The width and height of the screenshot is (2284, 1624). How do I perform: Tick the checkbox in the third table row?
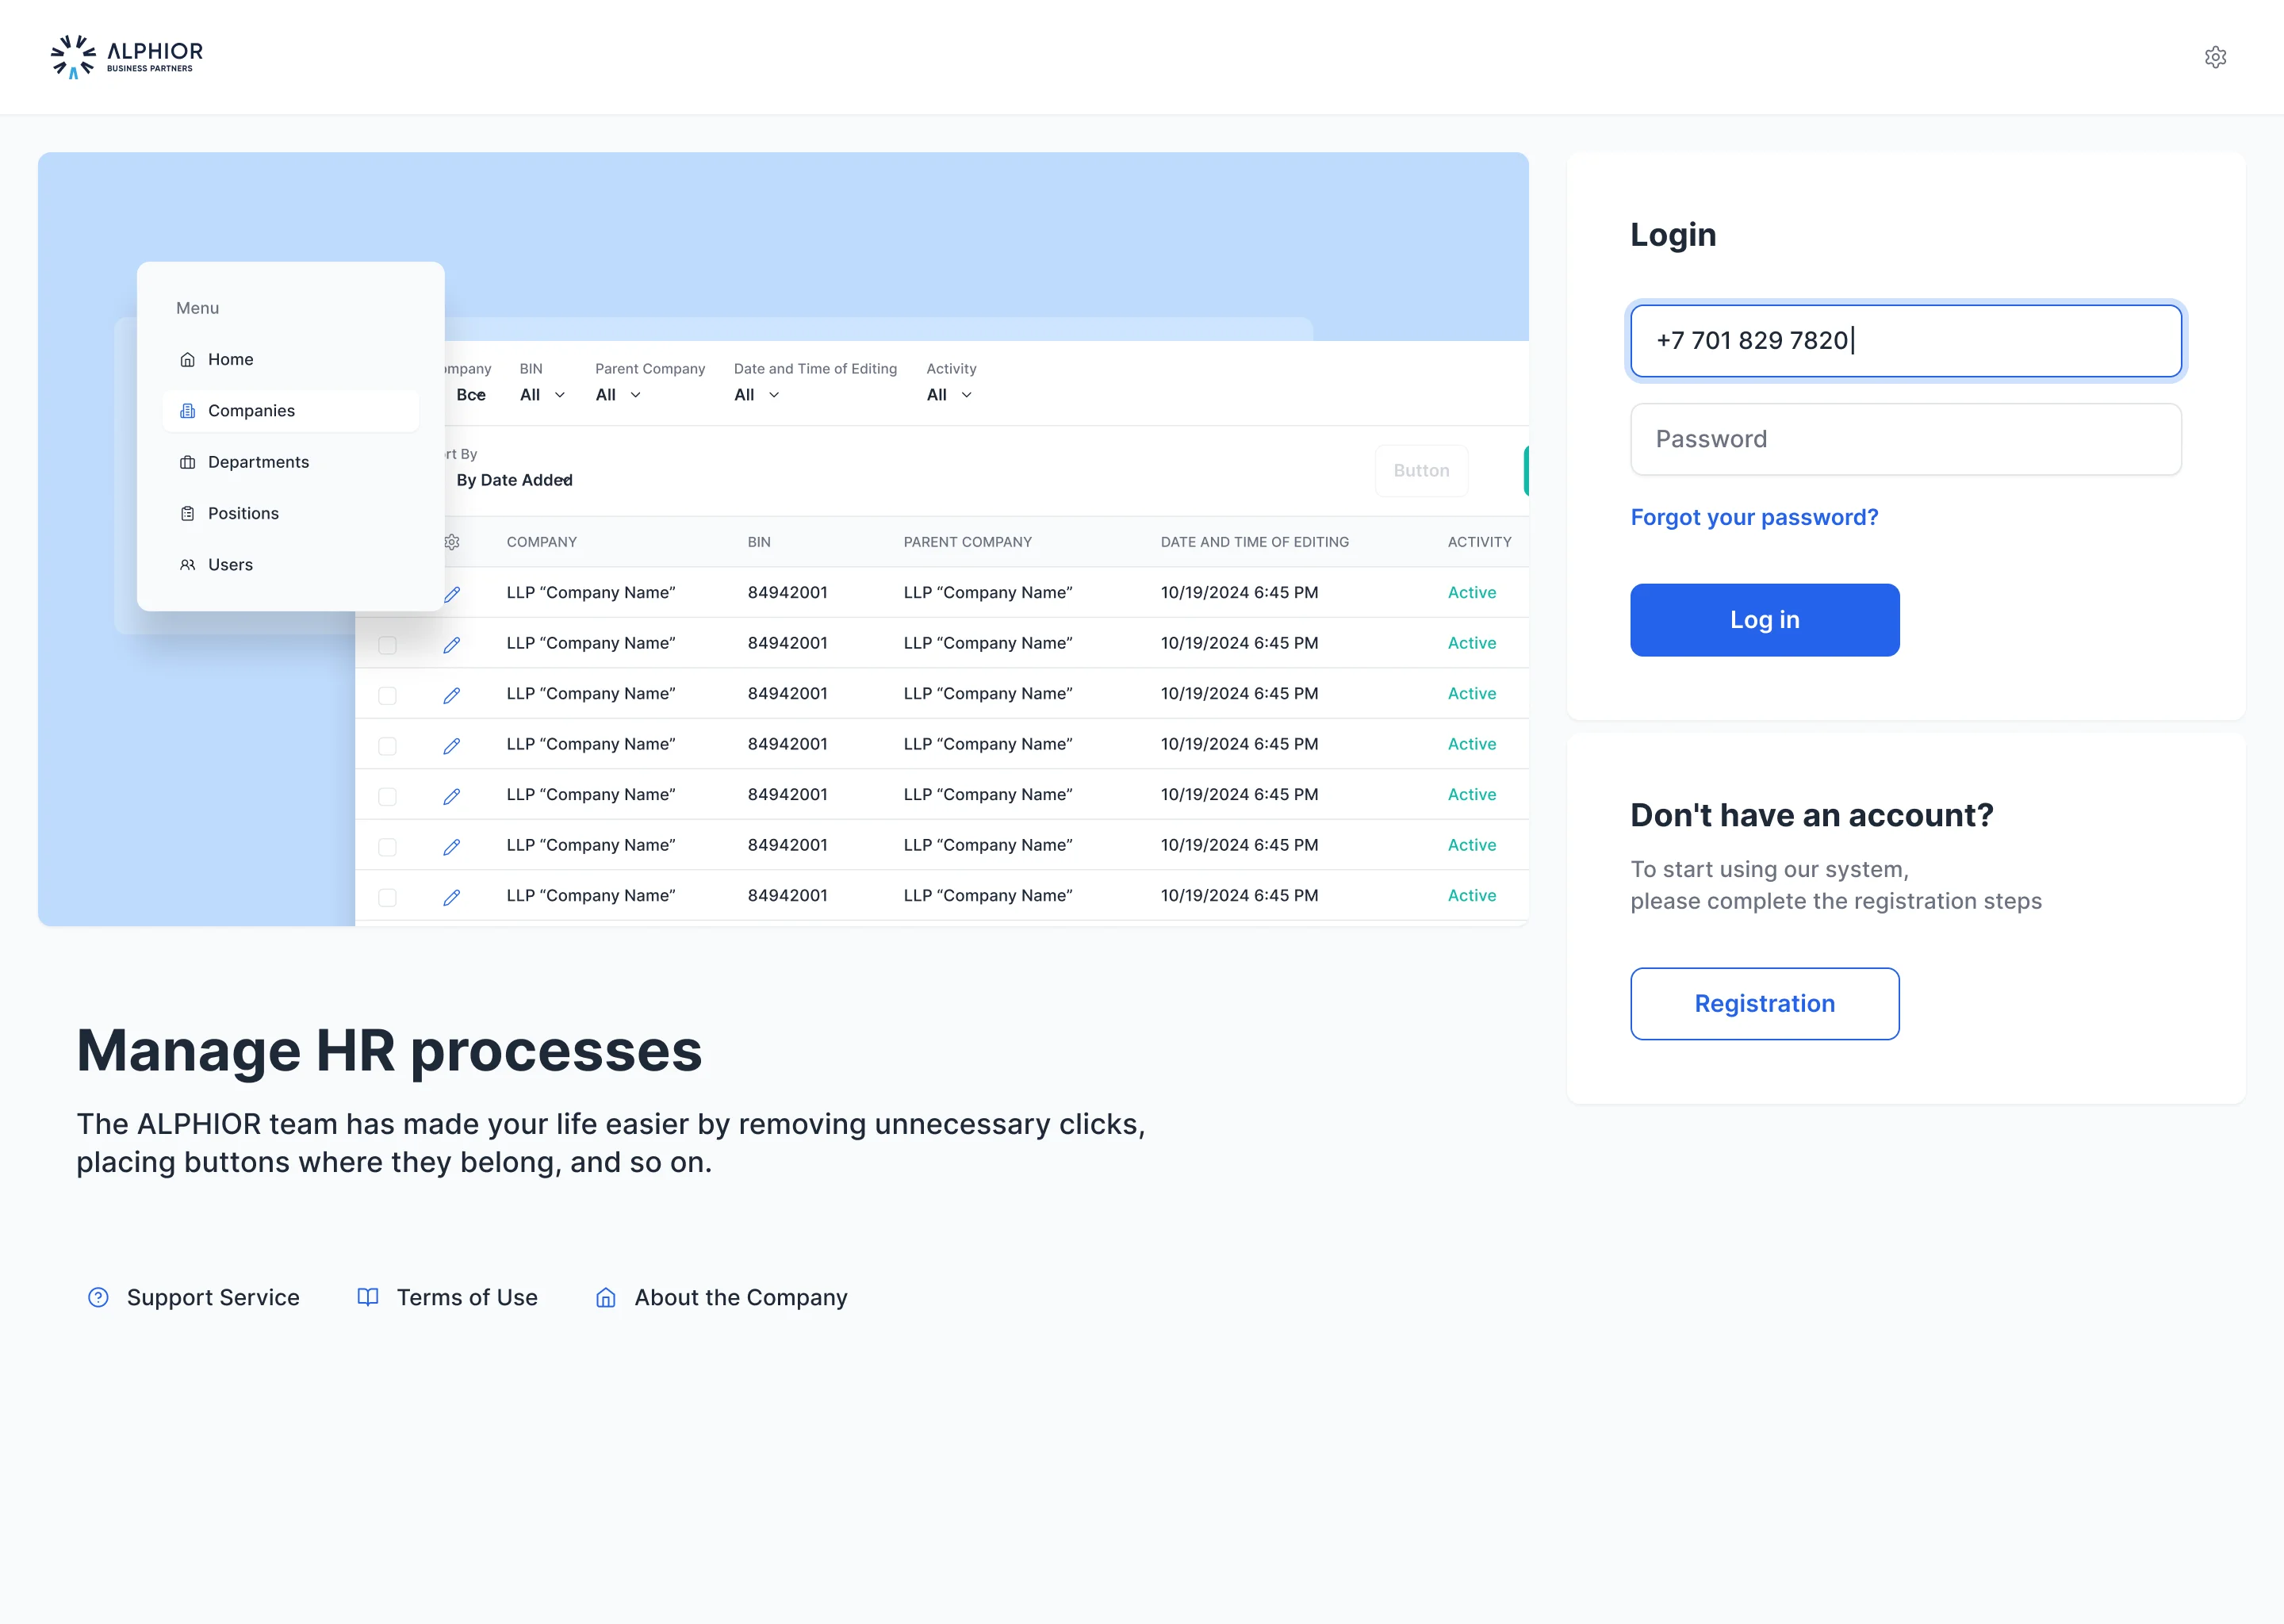click(x=387, y=695)
